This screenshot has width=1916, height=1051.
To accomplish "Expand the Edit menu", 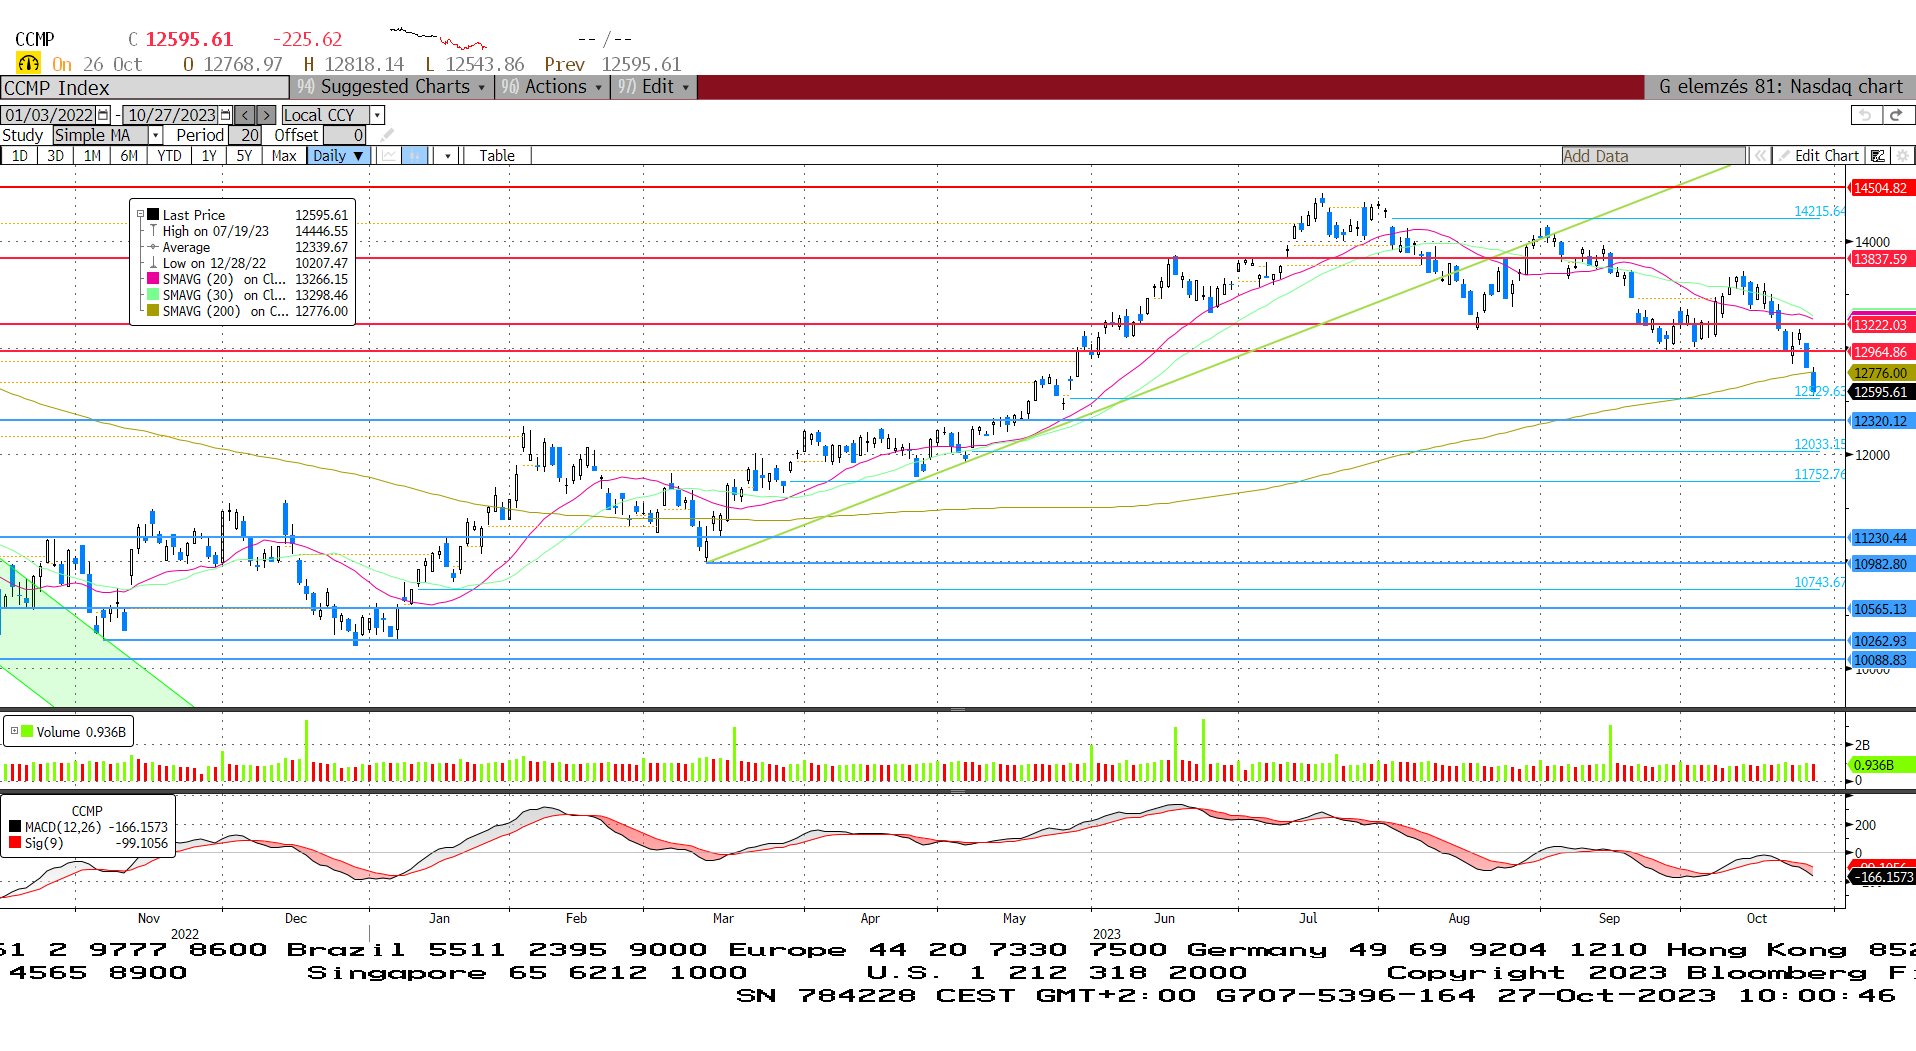I will pos(653,87).
